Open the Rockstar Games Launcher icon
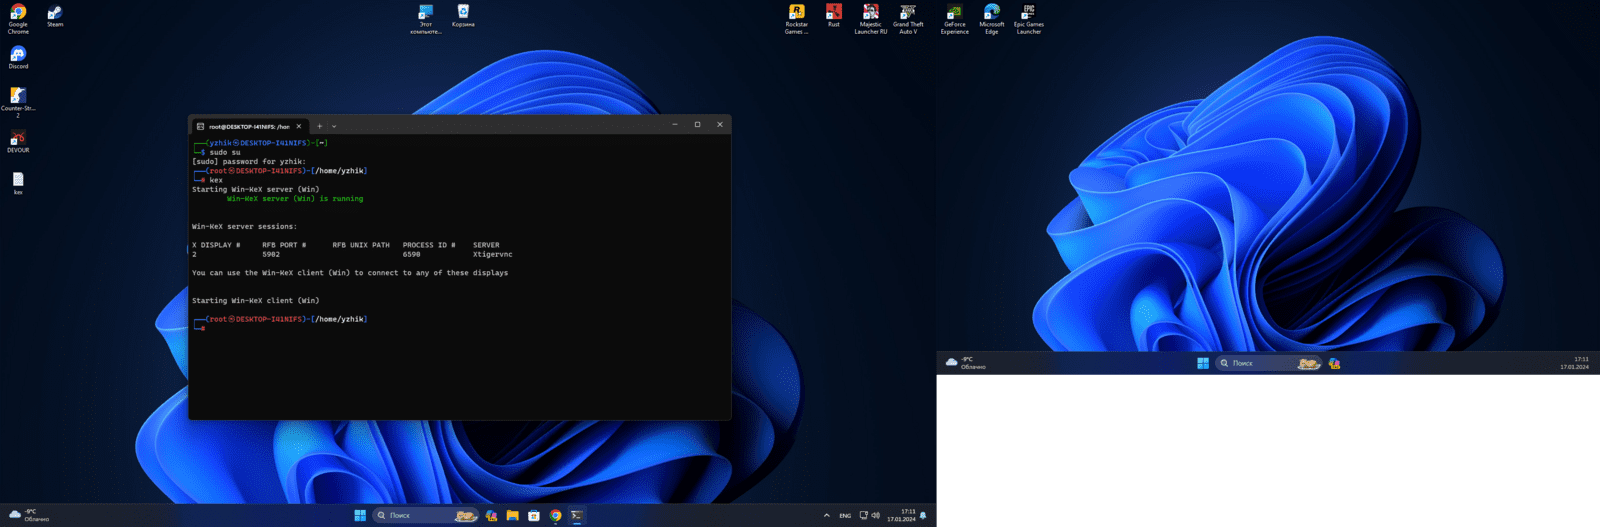The width and height of the screenshot is (1600, 527). 796,13
